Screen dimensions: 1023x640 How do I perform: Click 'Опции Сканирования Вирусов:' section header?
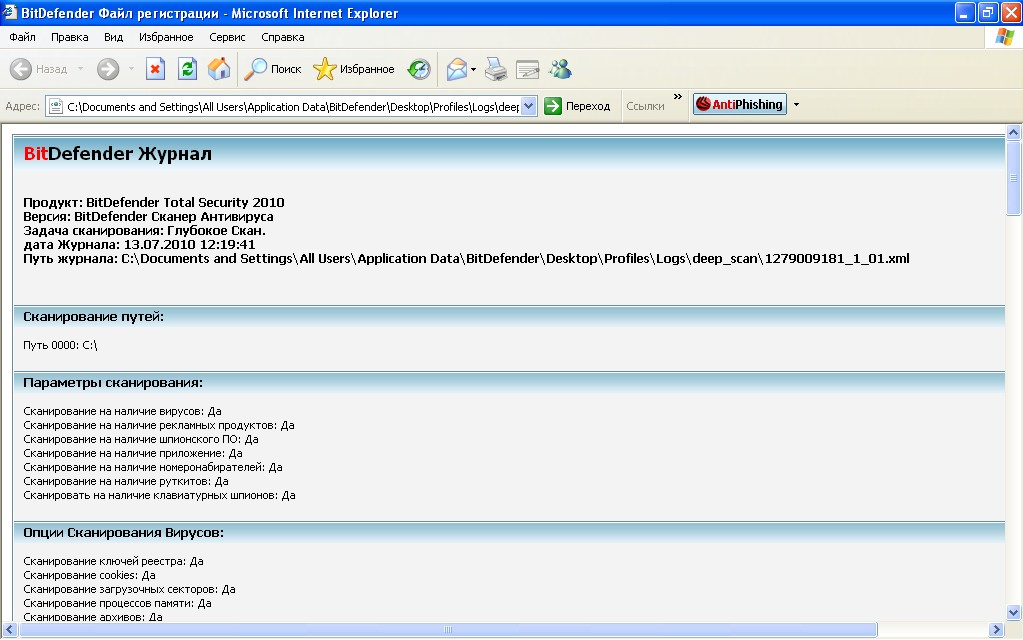click(123, 532)
